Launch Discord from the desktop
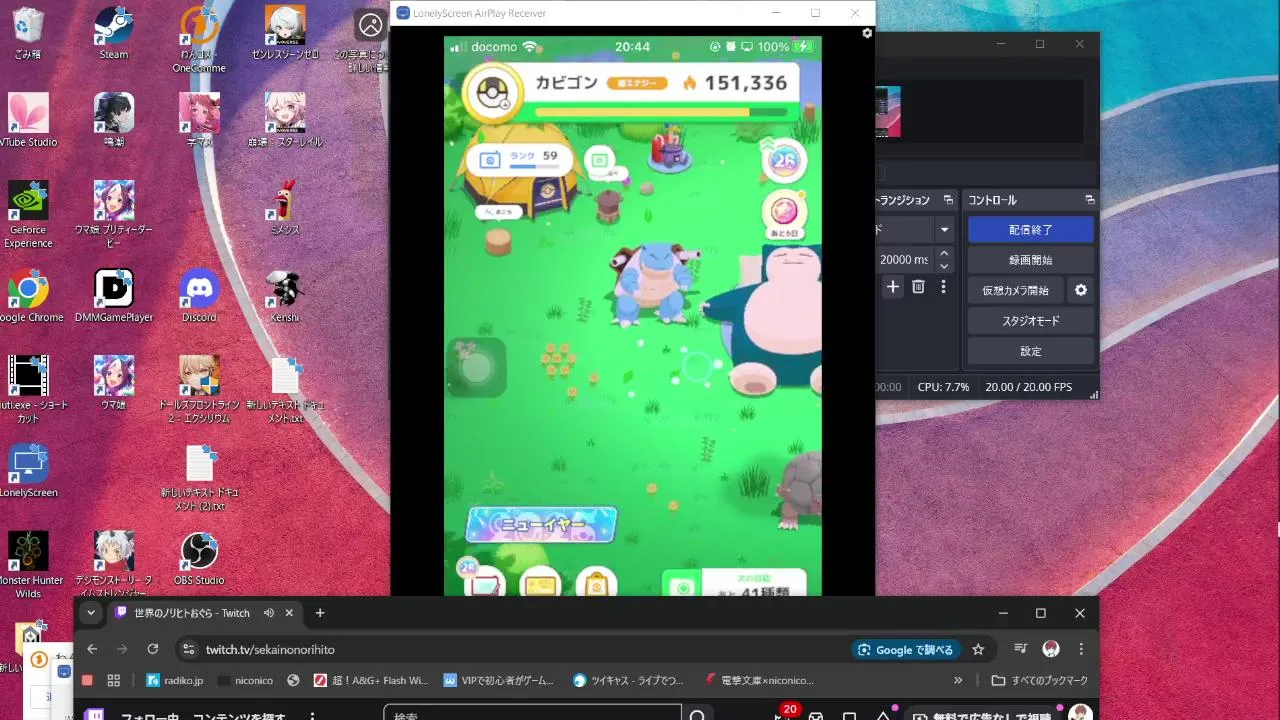 point(199,296)
